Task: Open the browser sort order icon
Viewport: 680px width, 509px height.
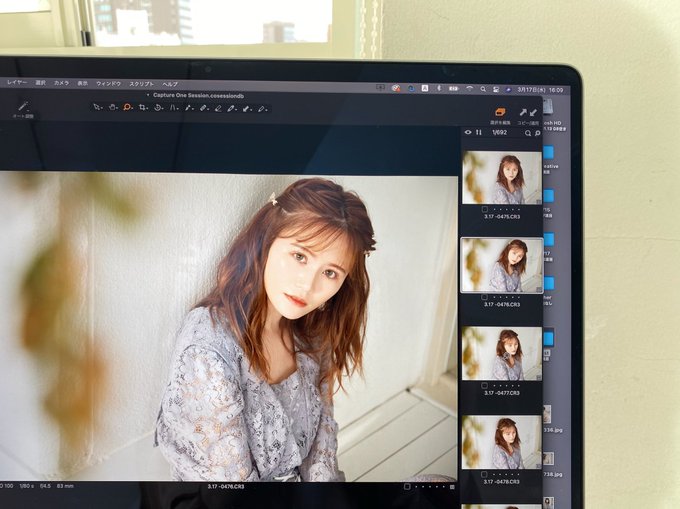Action: (x=479, y=132)
